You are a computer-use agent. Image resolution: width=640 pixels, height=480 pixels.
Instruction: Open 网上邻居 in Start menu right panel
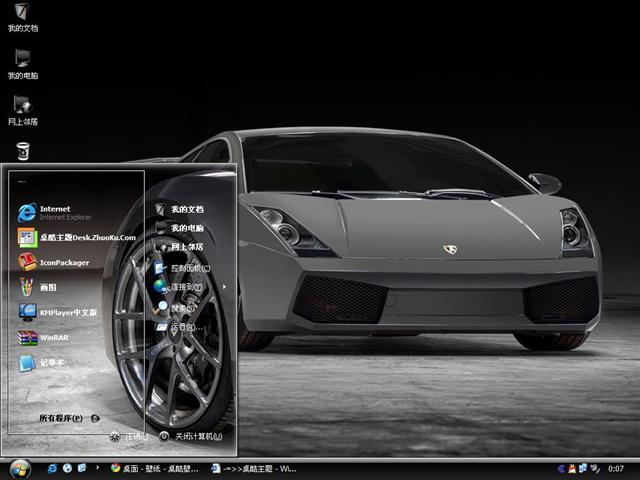(x=179, y=247)
